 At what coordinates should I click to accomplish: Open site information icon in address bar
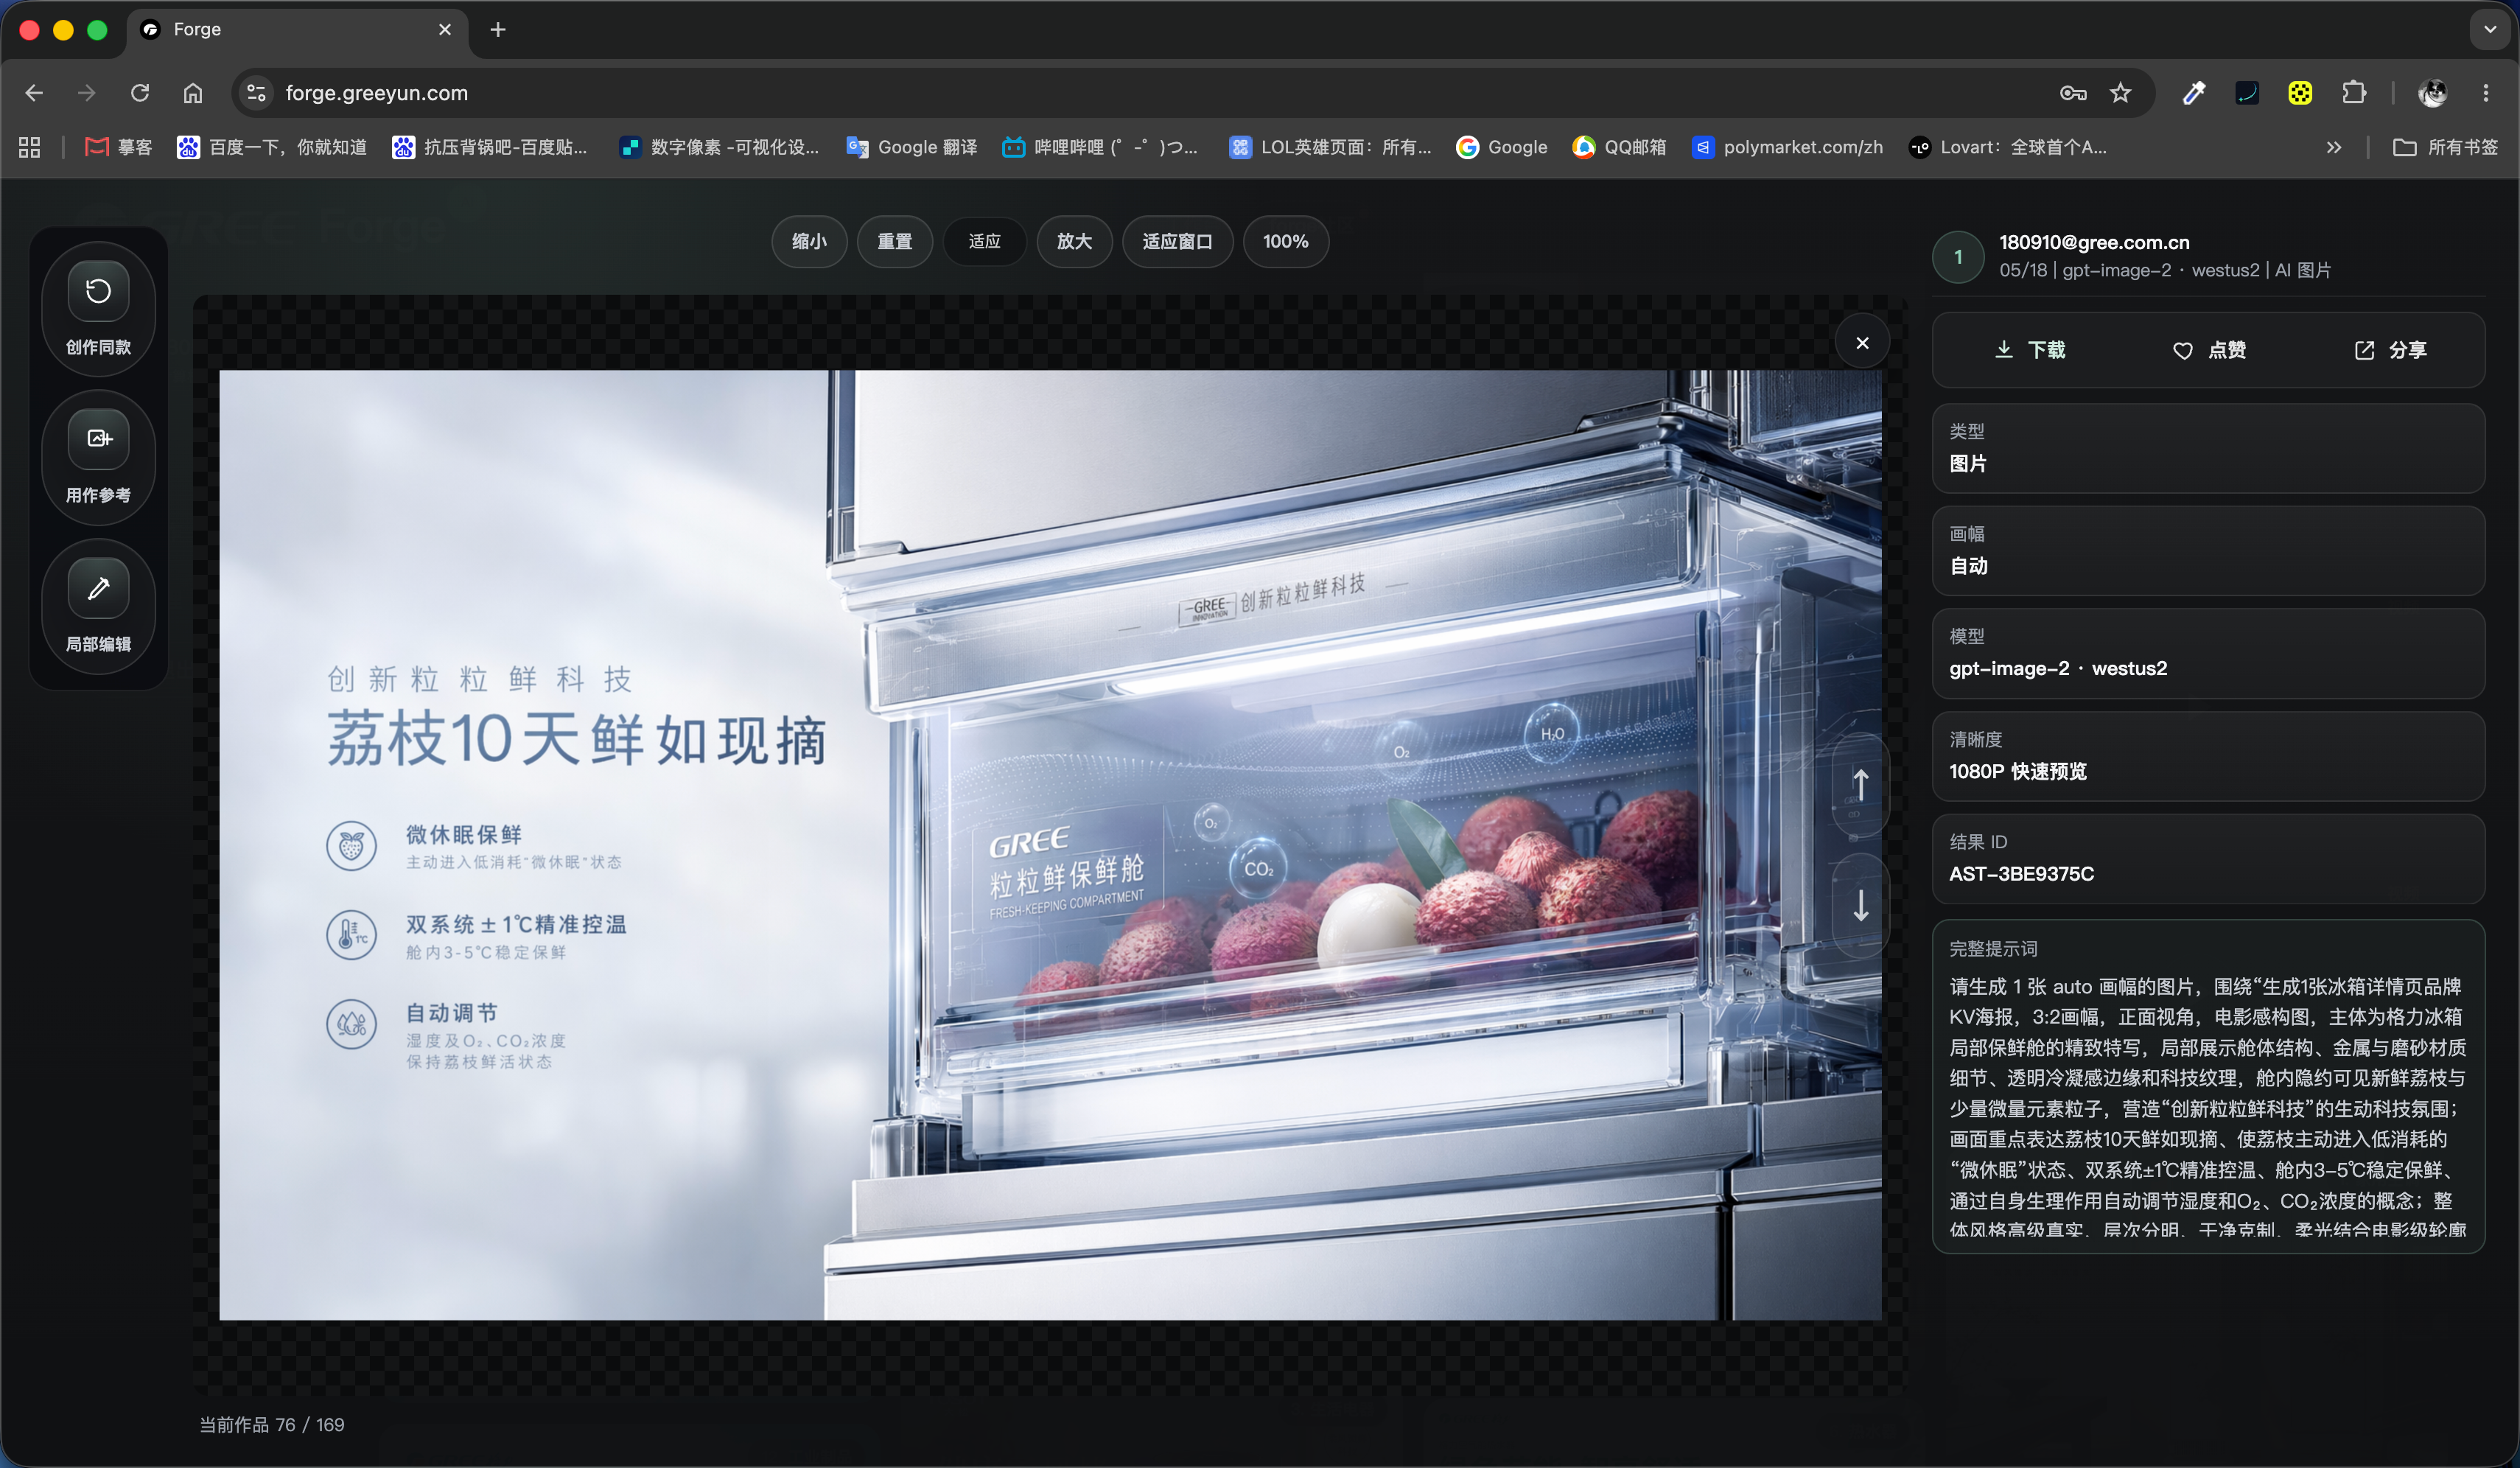pyautogui.click(x=256, y=93)
